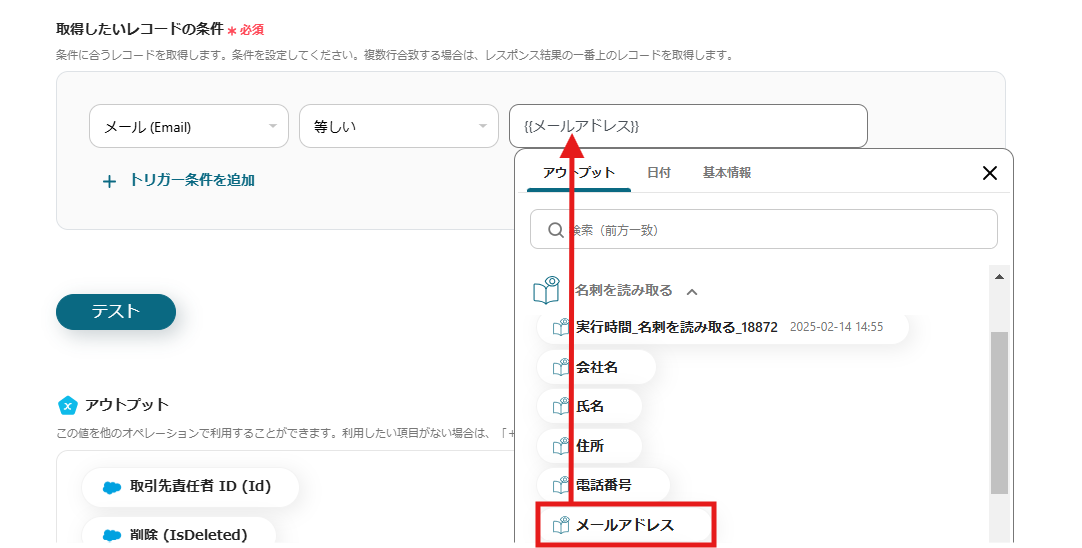Click the 名刺を読み取る book icon

click(x=547, y=290)
